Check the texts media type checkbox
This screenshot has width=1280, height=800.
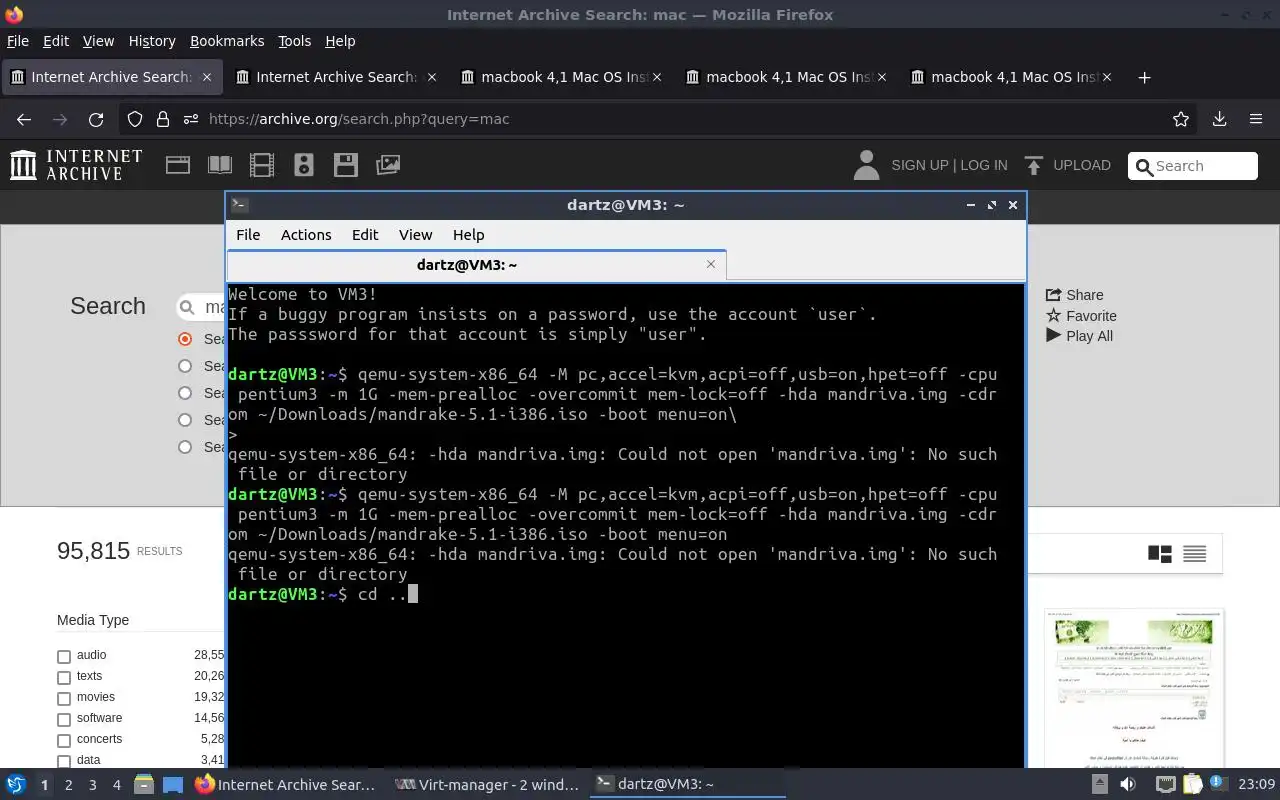(x=64, y=677)
